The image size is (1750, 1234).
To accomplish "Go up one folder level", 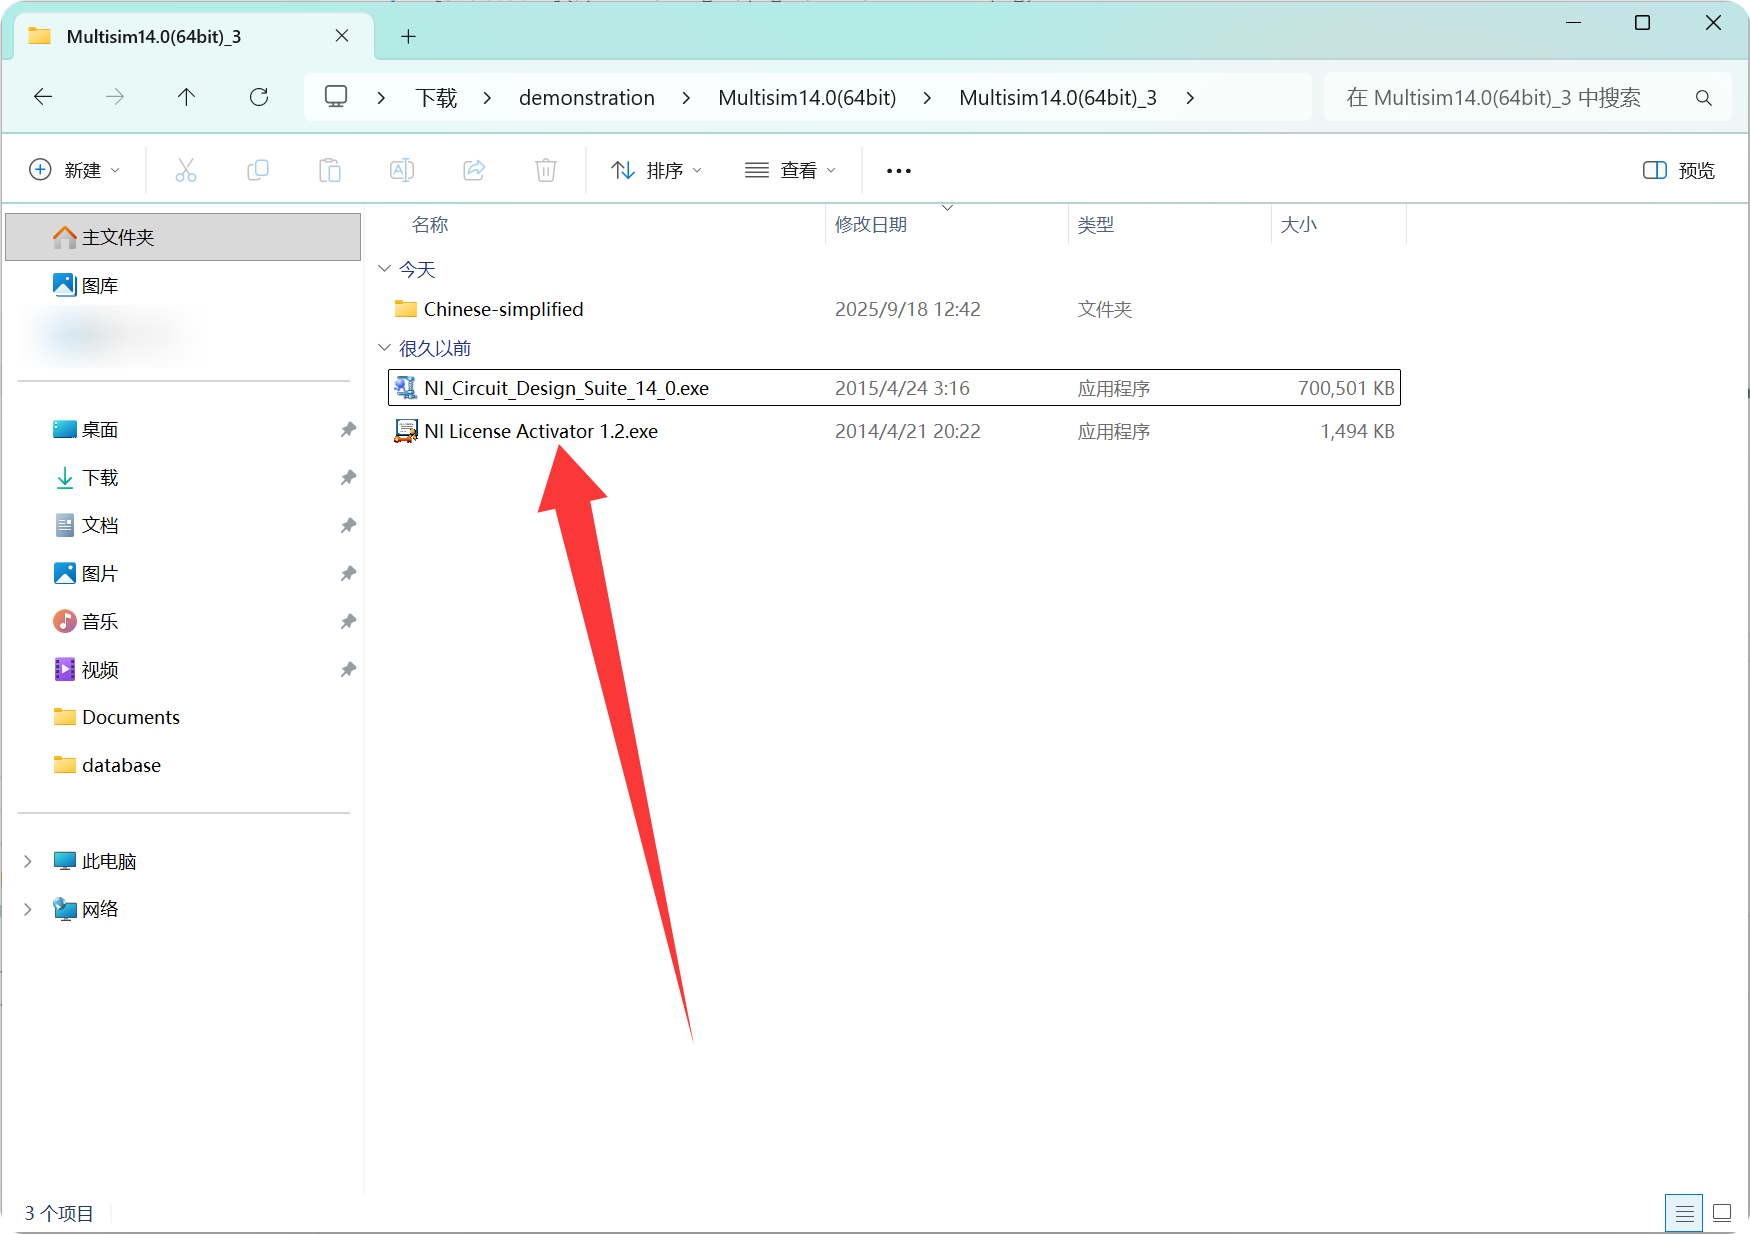I will (x=186, y=97).
